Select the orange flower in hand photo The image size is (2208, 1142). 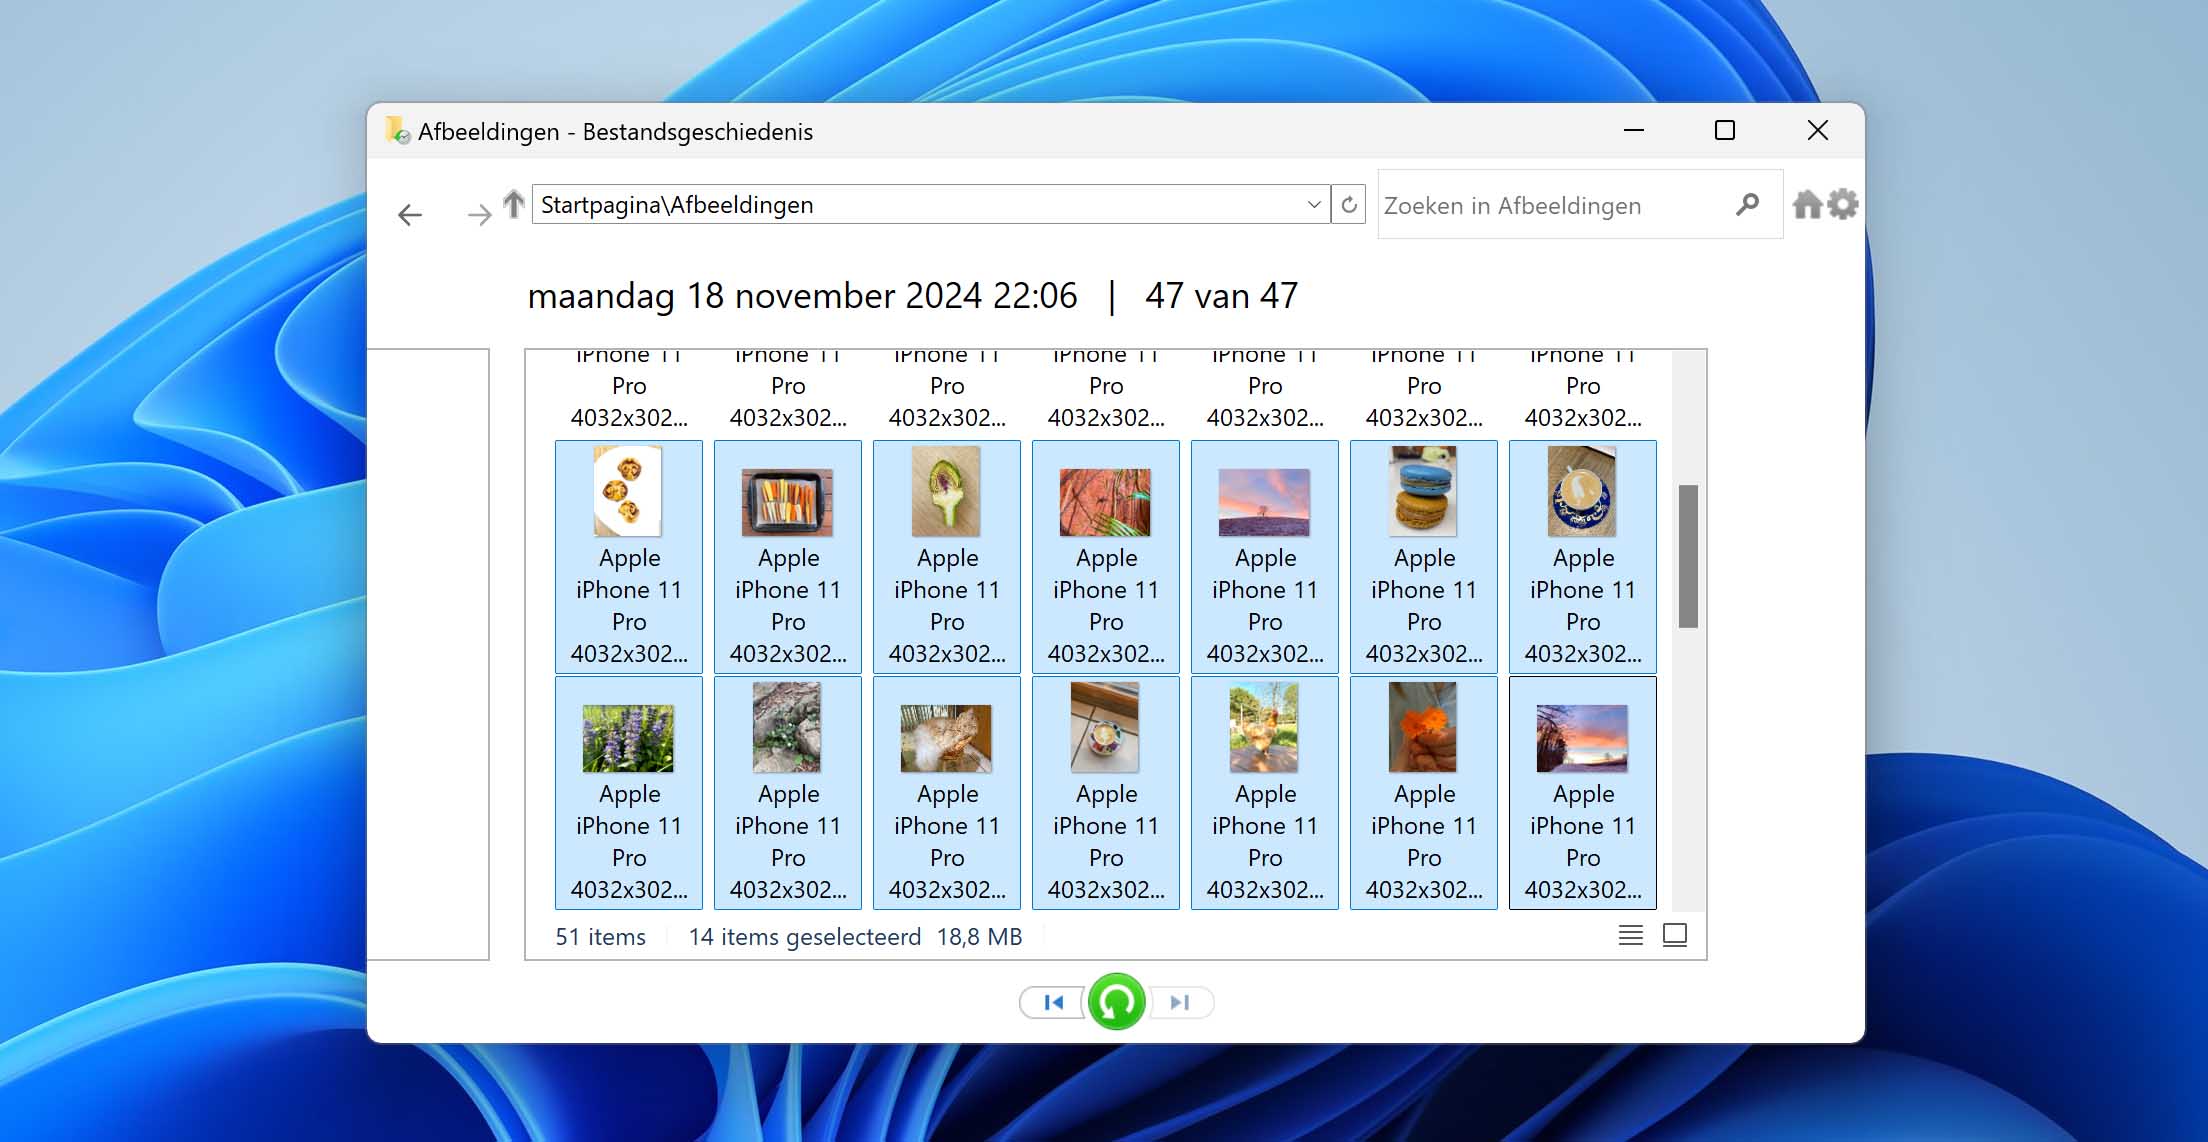coord(1423,727)
